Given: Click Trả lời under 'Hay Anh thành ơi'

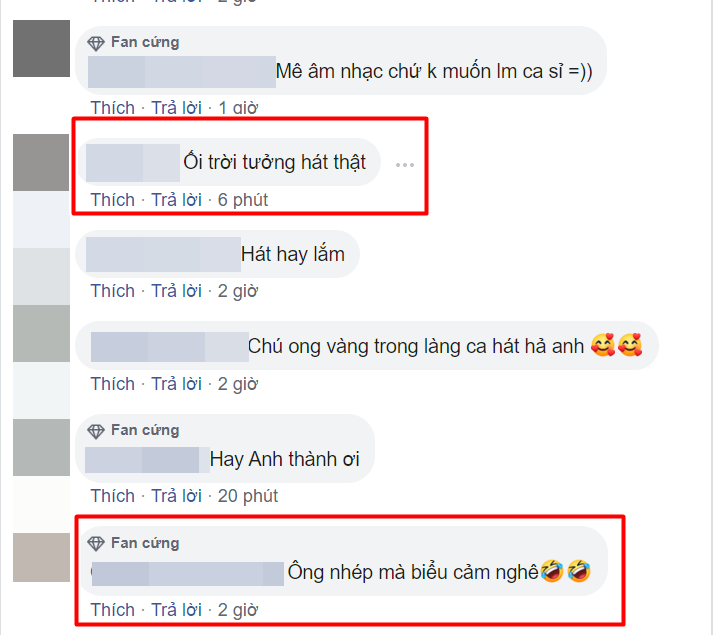Looking at the screenshot, I should coord(176,496).
